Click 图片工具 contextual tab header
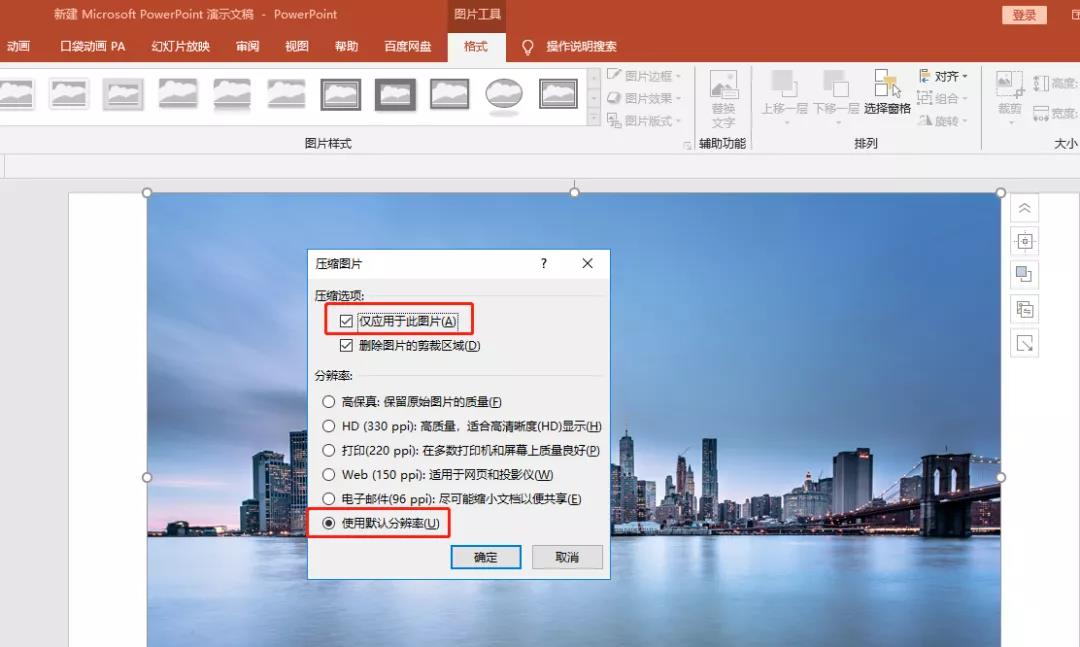 point(477,14)
